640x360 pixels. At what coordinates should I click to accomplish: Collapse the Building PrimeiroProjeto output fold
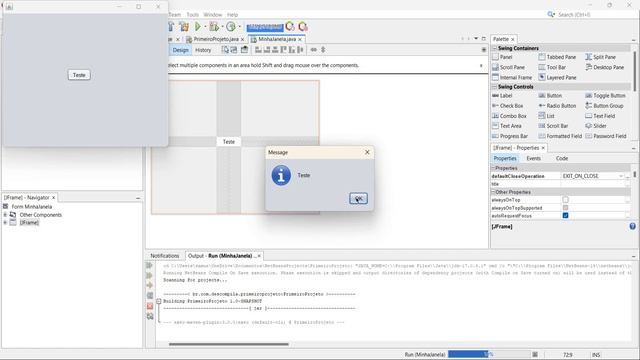pos(159,301)
